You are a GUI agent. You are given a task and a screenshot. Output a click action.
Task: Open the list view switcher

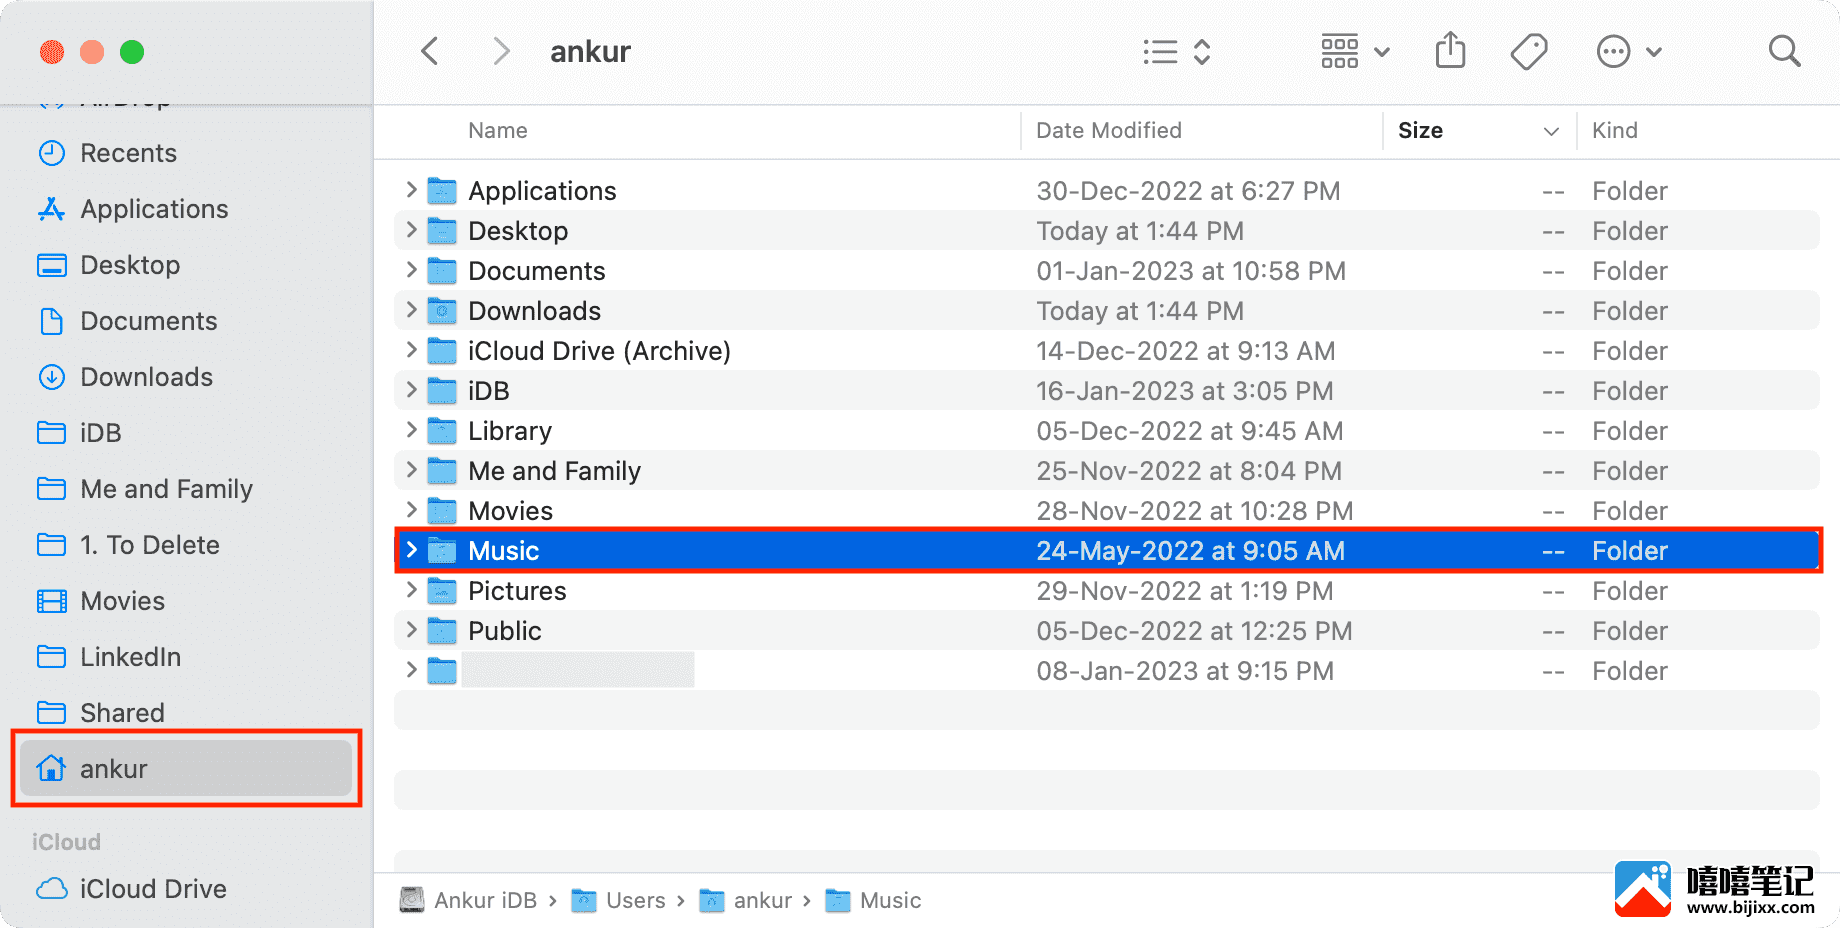pos(1177,52)
